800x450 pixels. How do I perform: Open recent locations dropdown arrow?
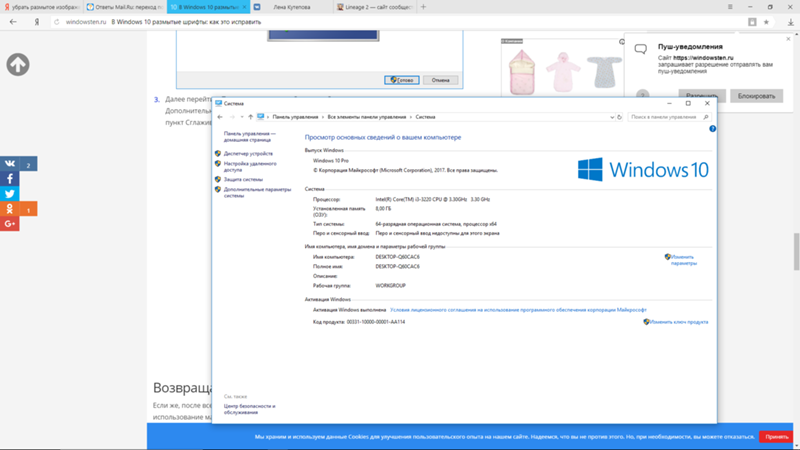242,117
